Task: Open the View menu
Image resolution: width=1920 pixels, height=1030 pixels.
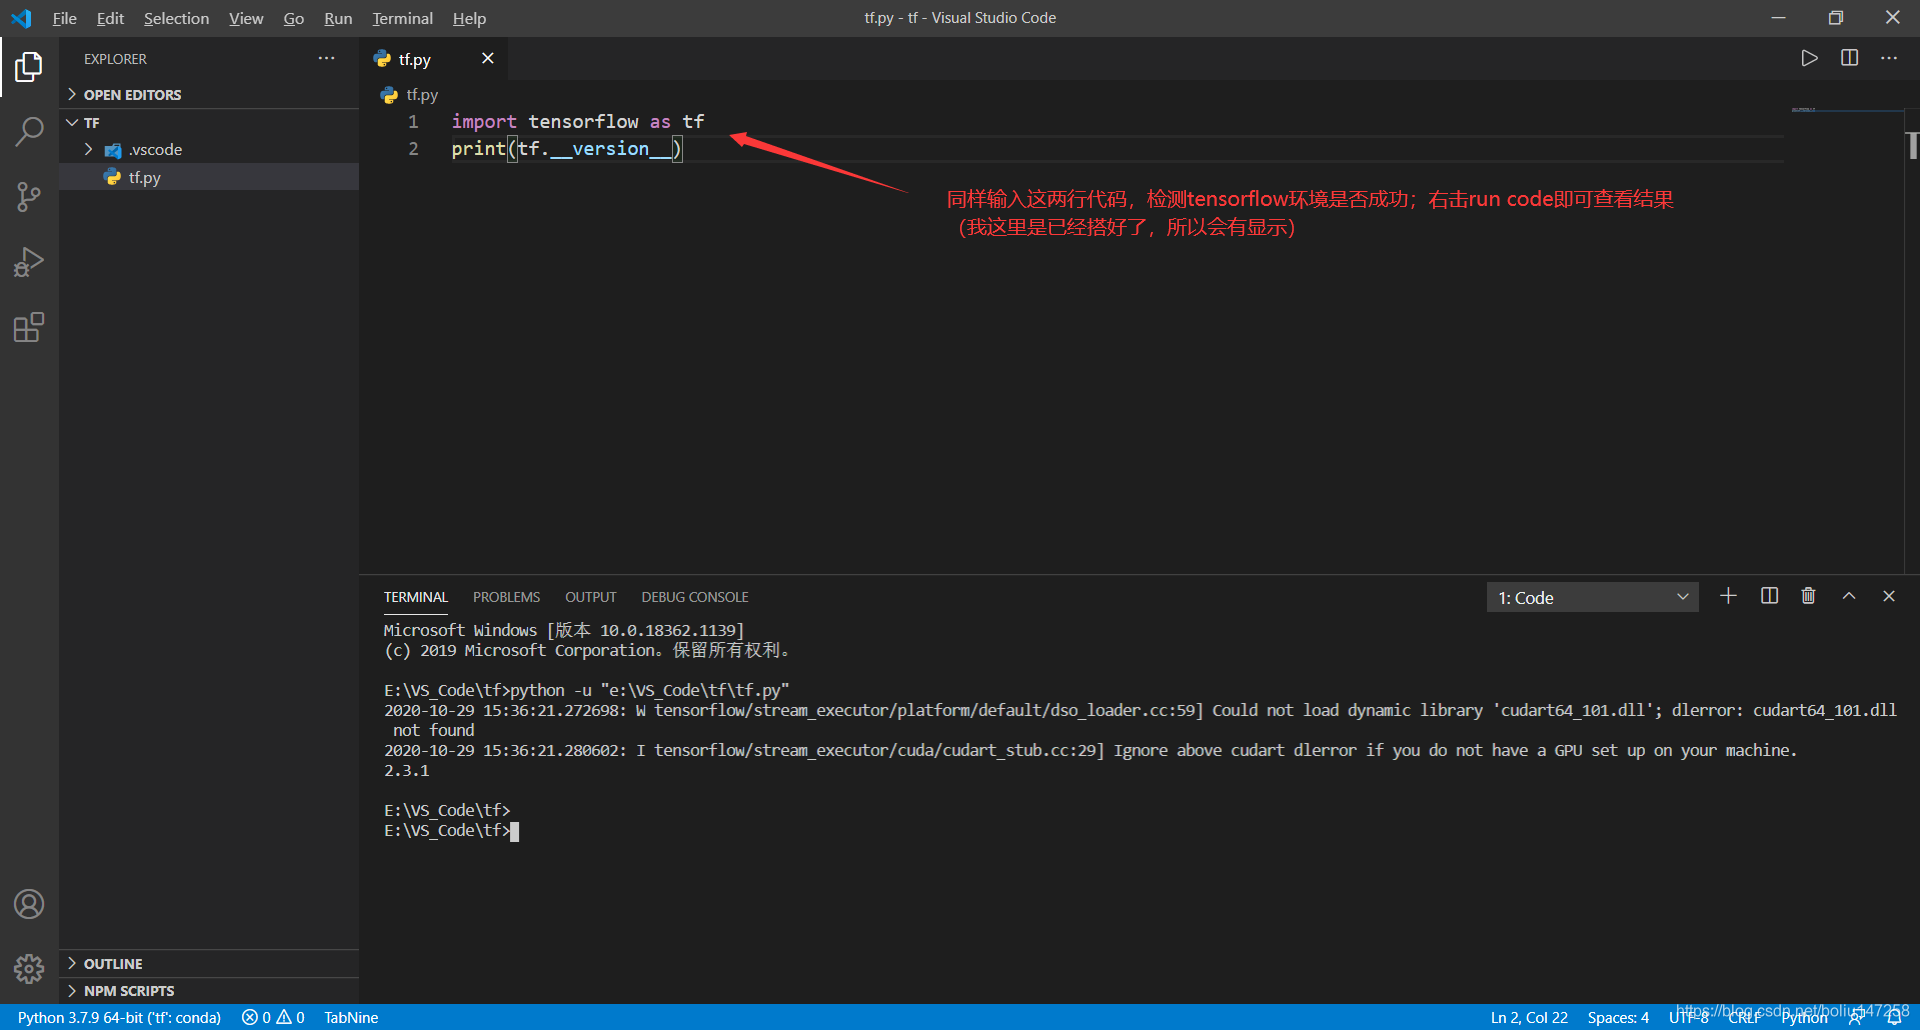Action: pyautogui.click(x=246, y=18)
